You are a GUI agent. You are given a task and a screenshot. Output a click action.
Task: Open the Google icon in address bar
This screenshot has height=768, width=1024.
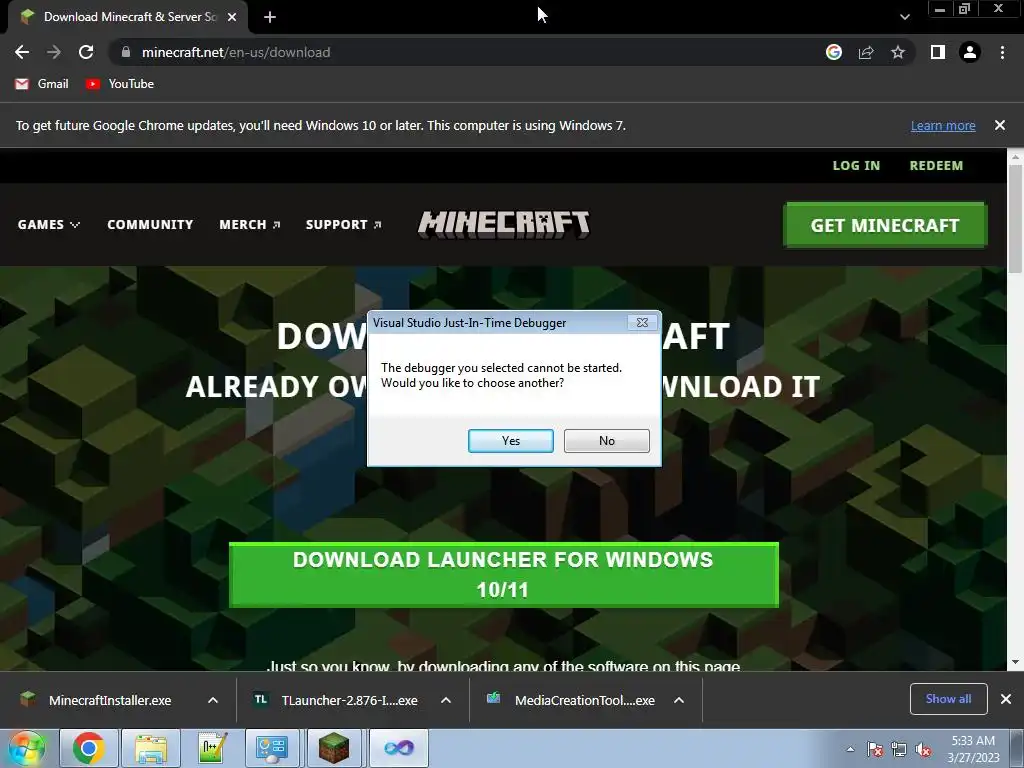833,52
